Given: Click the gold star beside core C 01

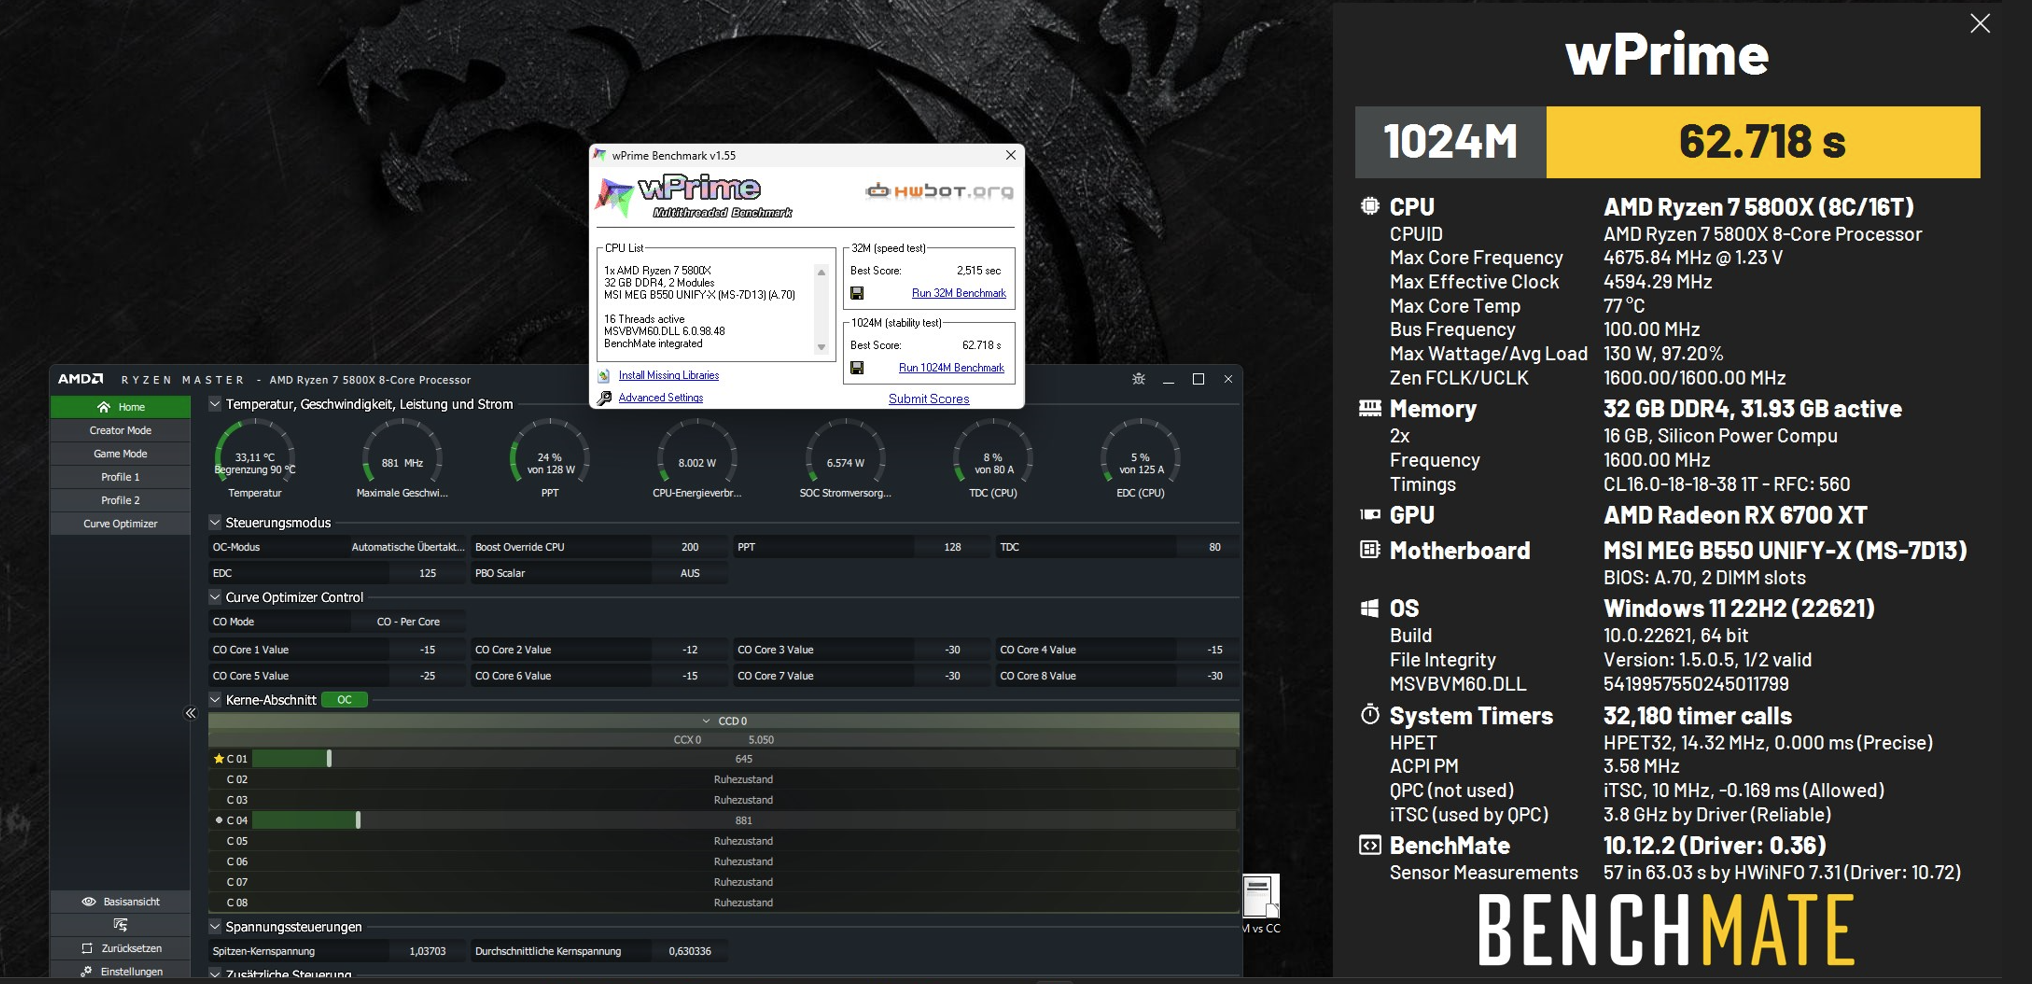Looking at the screenshot, I should [x=219, y=759].
